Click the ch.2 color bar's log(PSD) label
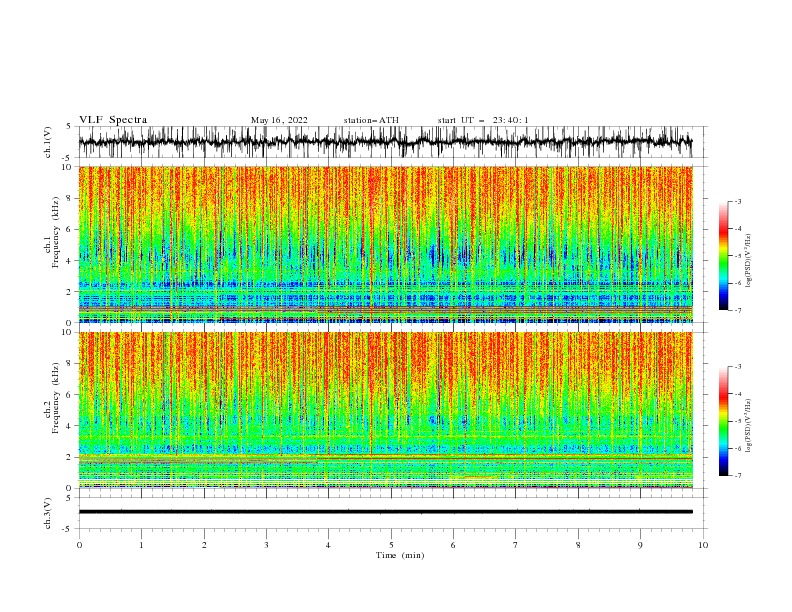The height and width of the screenshot is (612, 792). click(x=749, y=426)
